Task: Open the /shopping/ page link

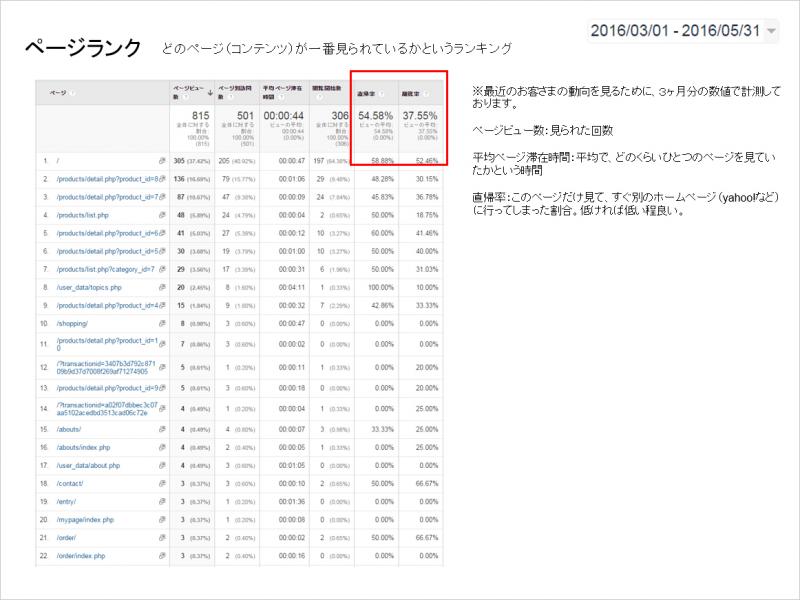Action: coord(72,323)
